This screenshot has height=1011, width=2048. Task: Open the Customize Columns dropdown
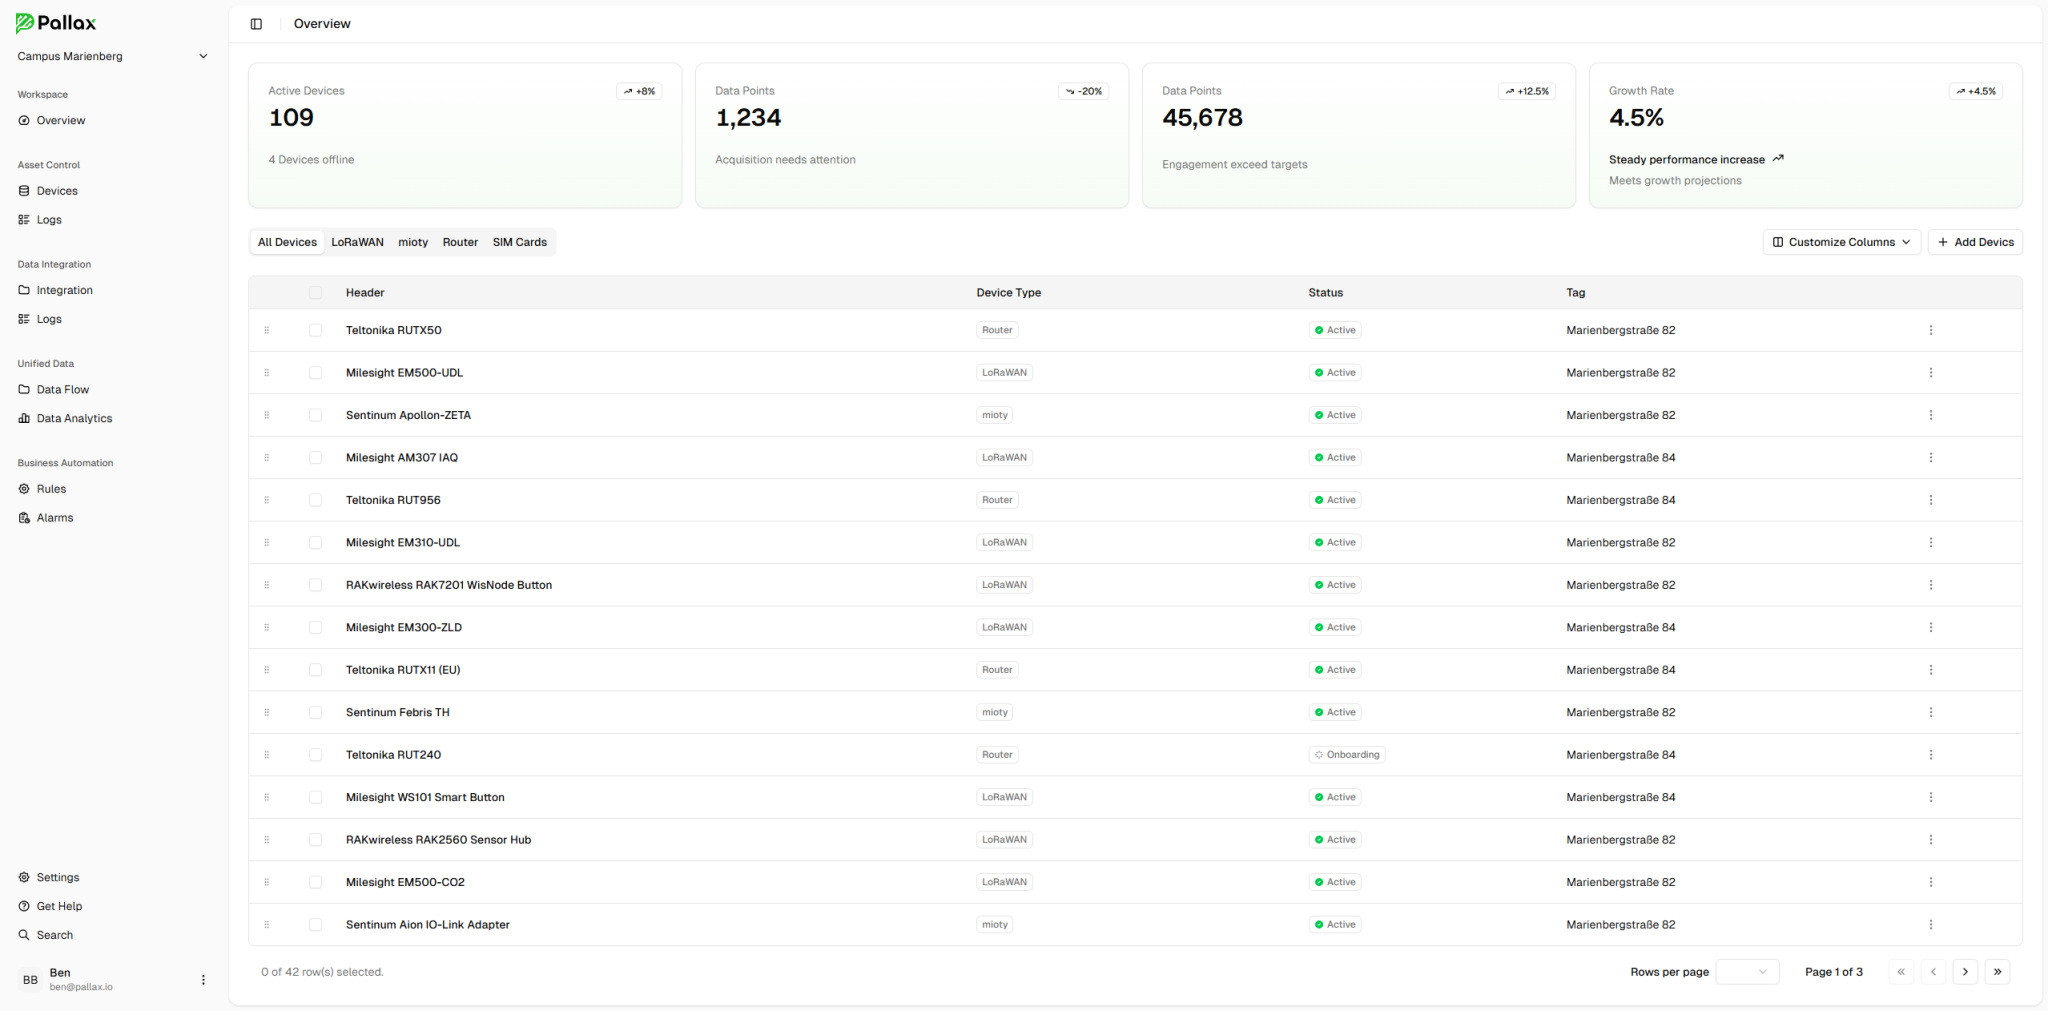[1841, 241]
